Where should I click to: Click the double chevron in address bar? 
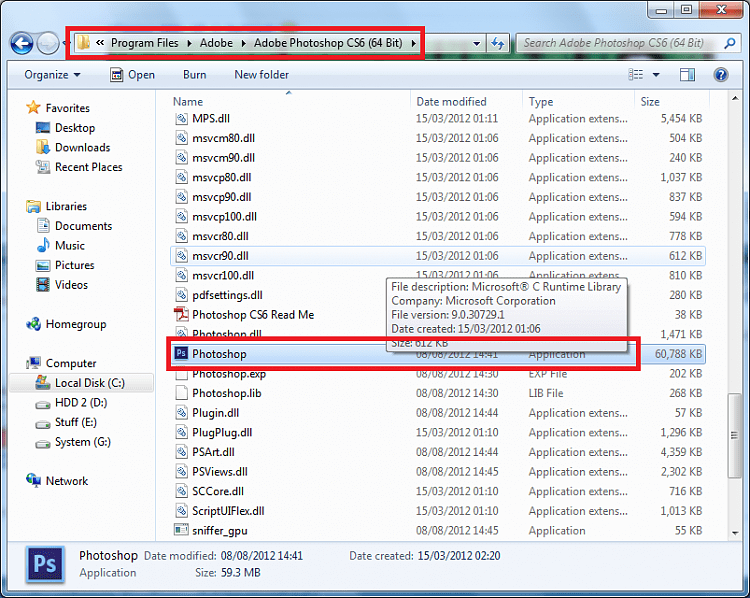(100, 43)
